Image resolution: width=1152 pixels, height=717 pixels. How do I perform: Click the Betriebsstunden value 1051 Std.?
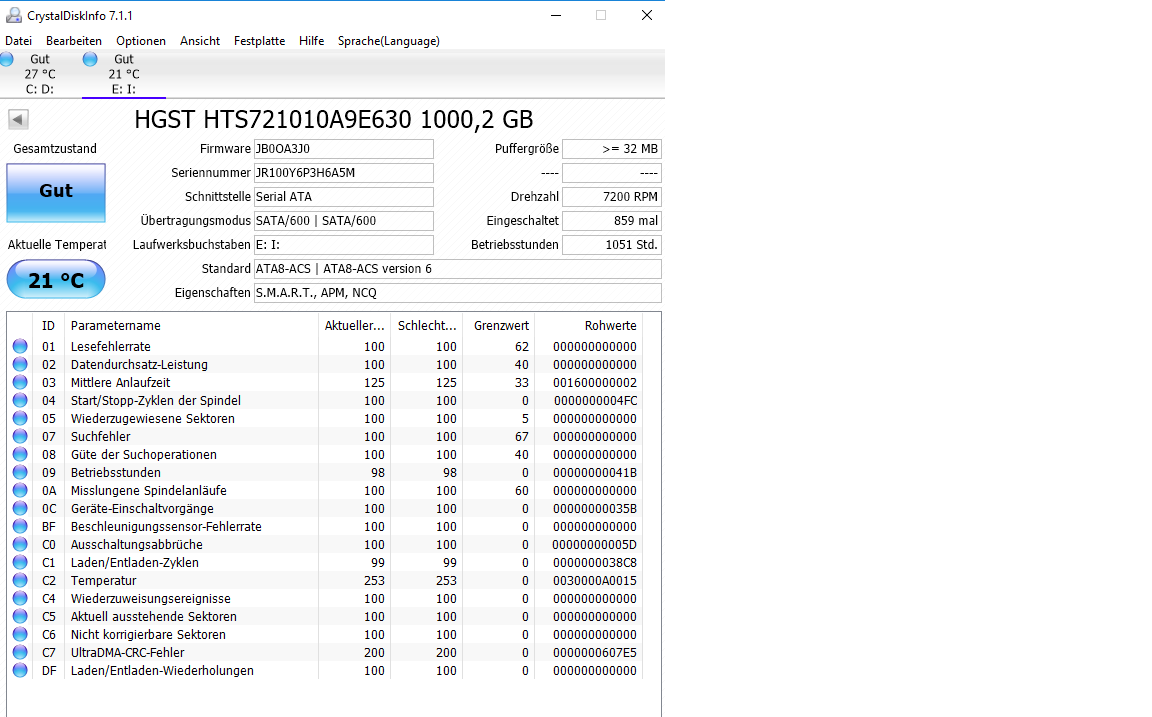point(611,245)
